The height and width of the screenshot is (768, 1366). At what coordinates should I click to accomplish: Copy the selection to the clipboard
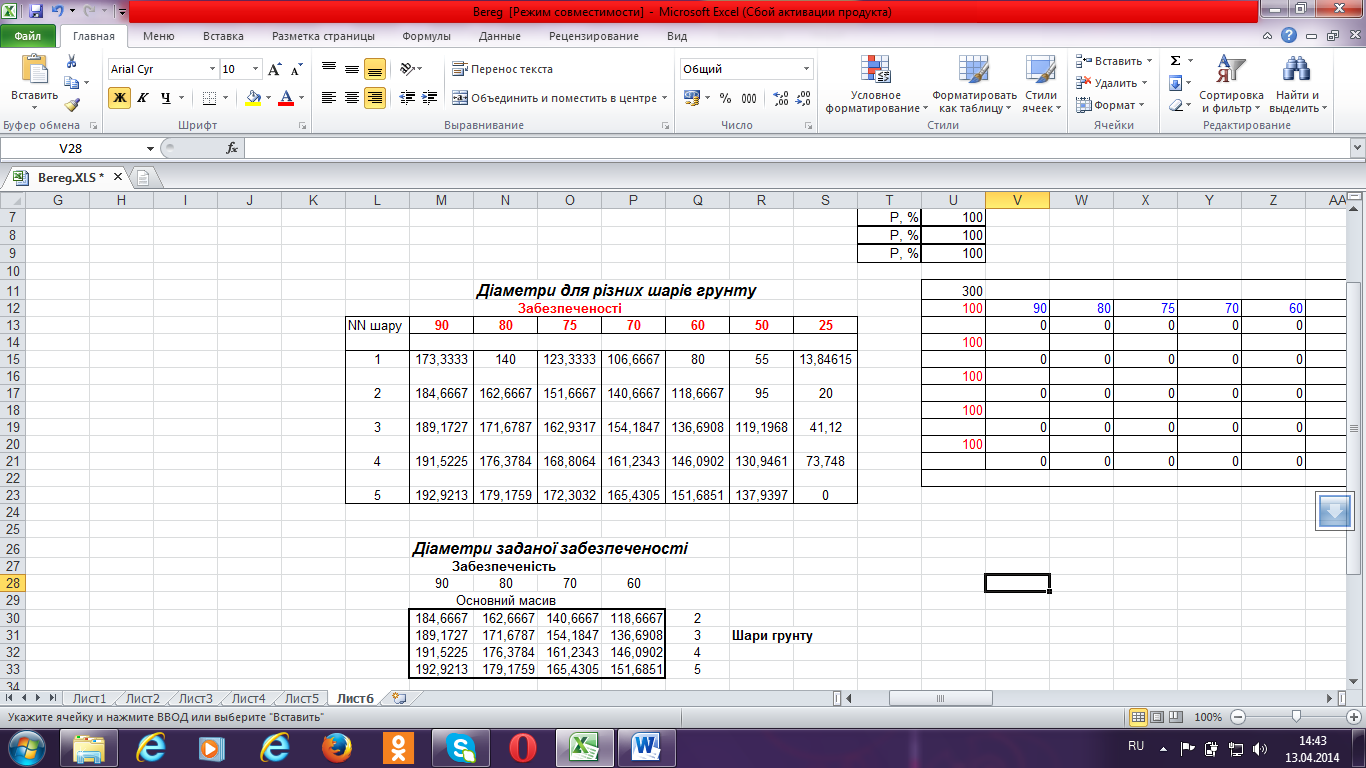tap(71, 83)
